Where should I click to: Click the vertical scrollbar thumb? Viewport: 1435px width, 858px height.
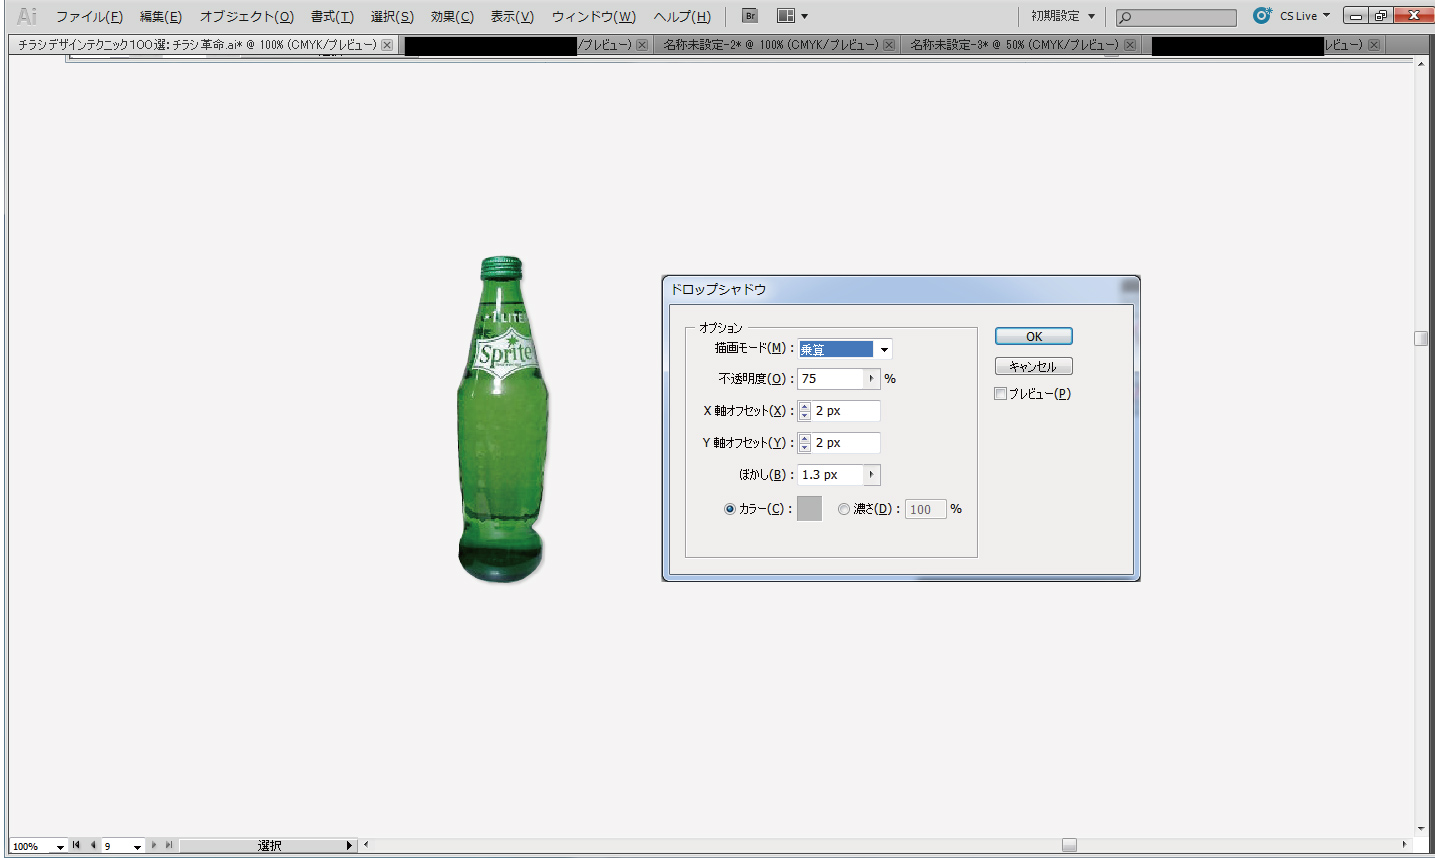point(1421,338)
